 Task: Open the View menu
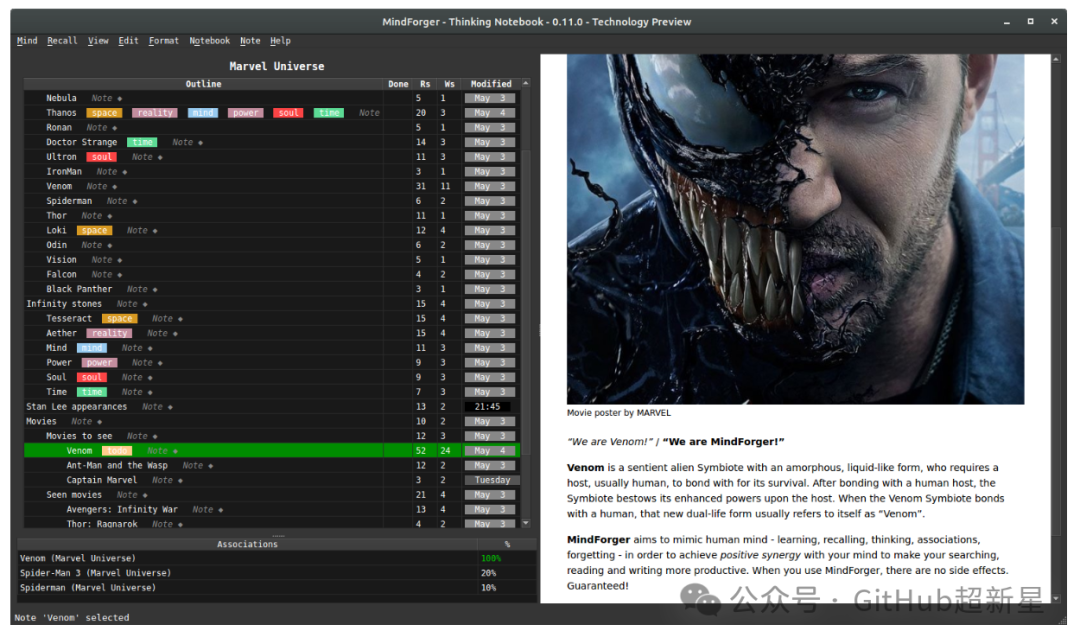(98, 41)
